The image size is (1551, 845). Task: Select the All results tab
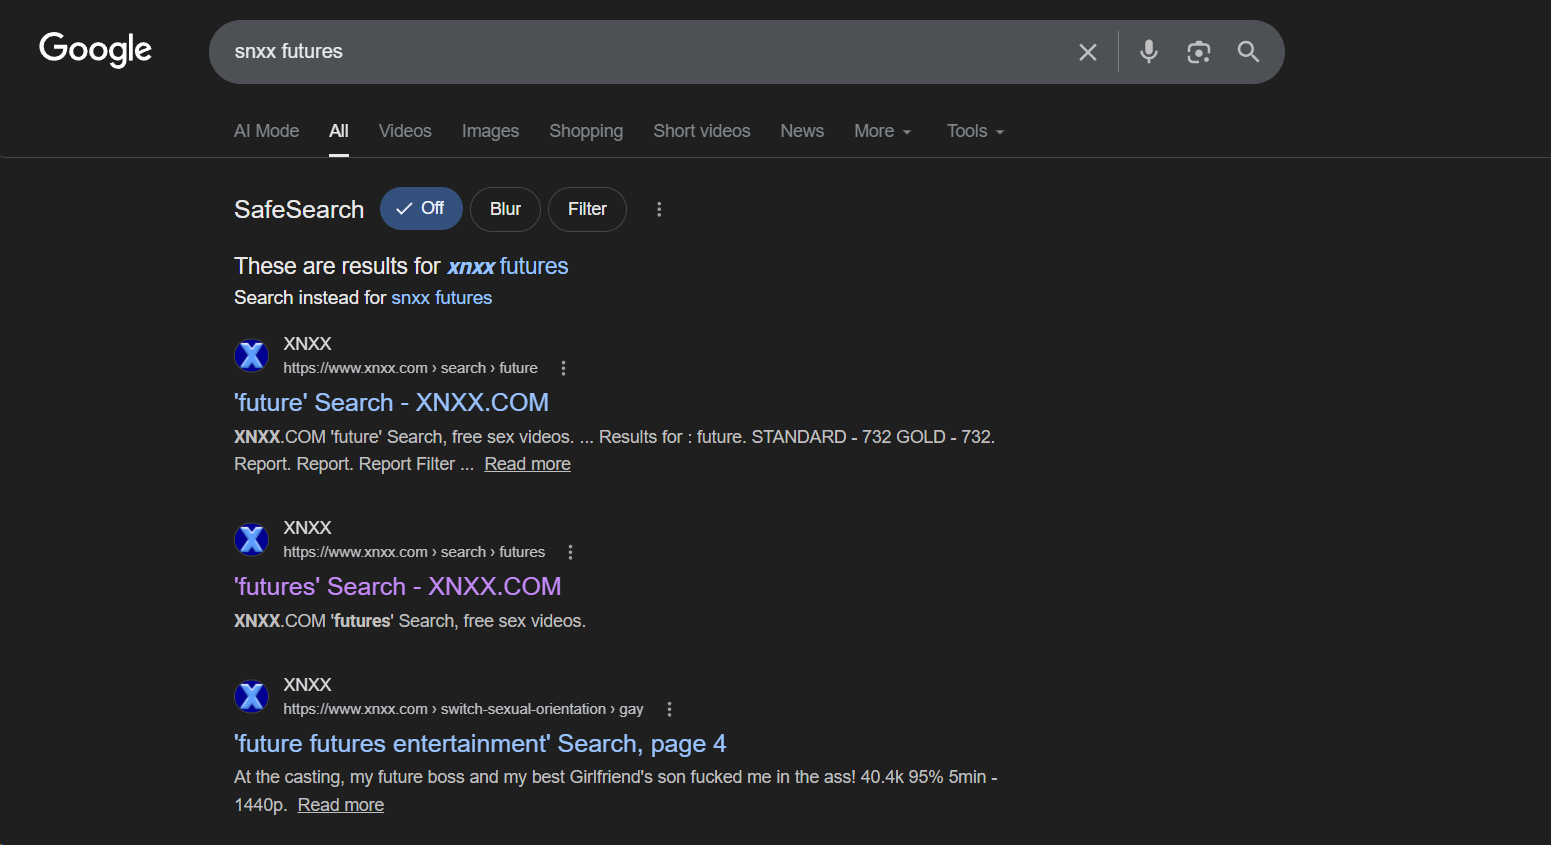pos(339,131)
